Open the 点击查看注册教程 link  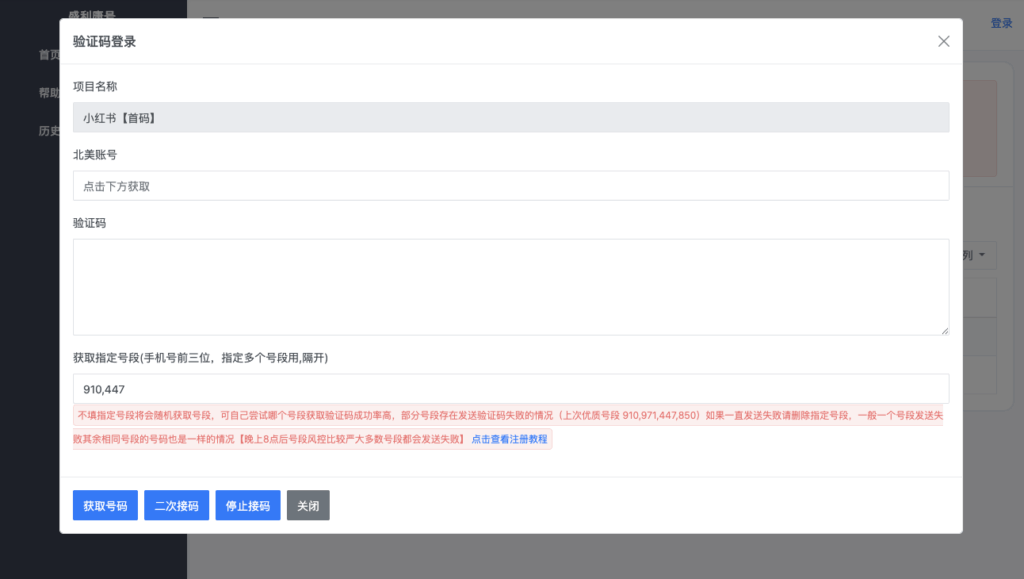[510, 439]
